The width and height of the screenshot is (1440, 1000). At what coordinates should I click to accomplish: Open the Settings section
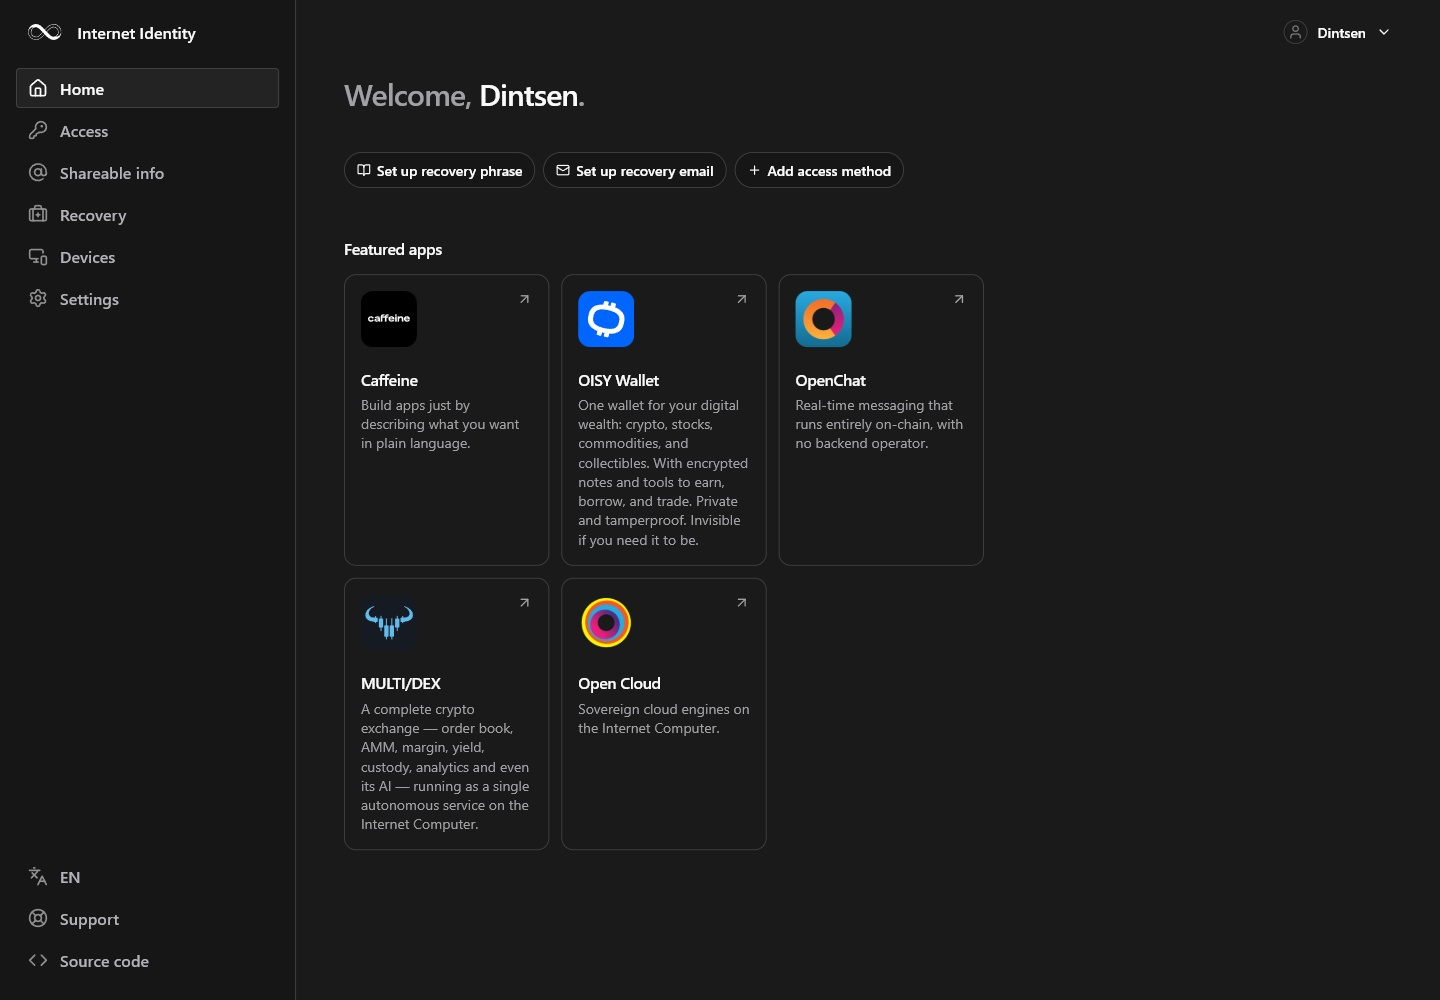(x=147, y=298)
